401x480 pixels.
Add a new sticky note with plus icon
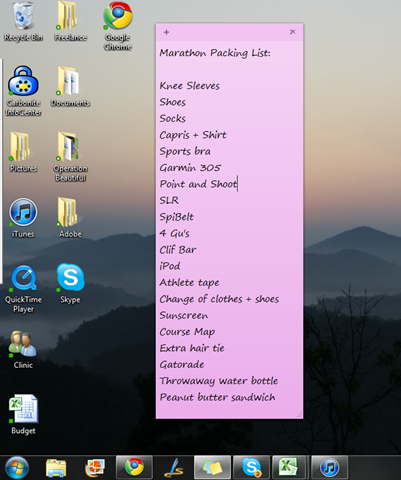pyautogui.click(x=166, y=32)
